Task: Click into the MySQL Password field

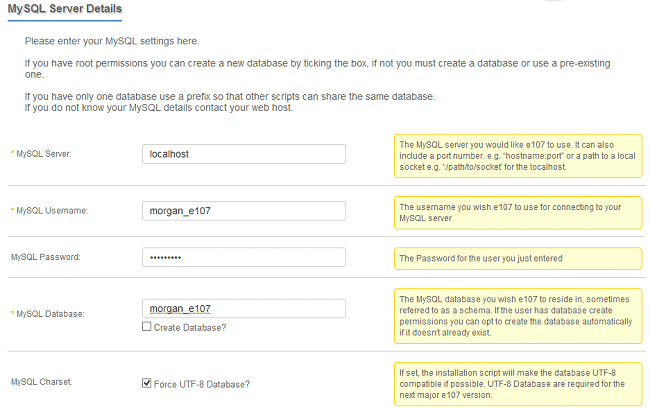Action: pyautogui.click(x=244, y=257)
